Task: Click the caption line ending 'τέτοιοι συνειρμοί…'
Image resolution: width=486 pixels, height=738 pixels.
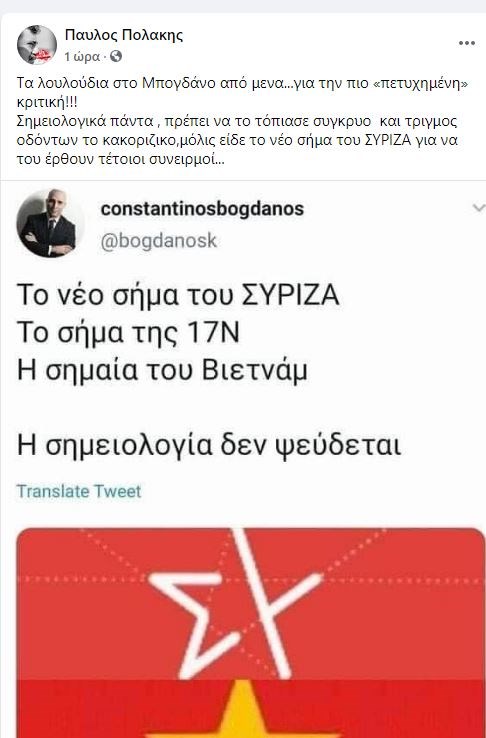Action: pyautogui.click(x=121, y=160)
